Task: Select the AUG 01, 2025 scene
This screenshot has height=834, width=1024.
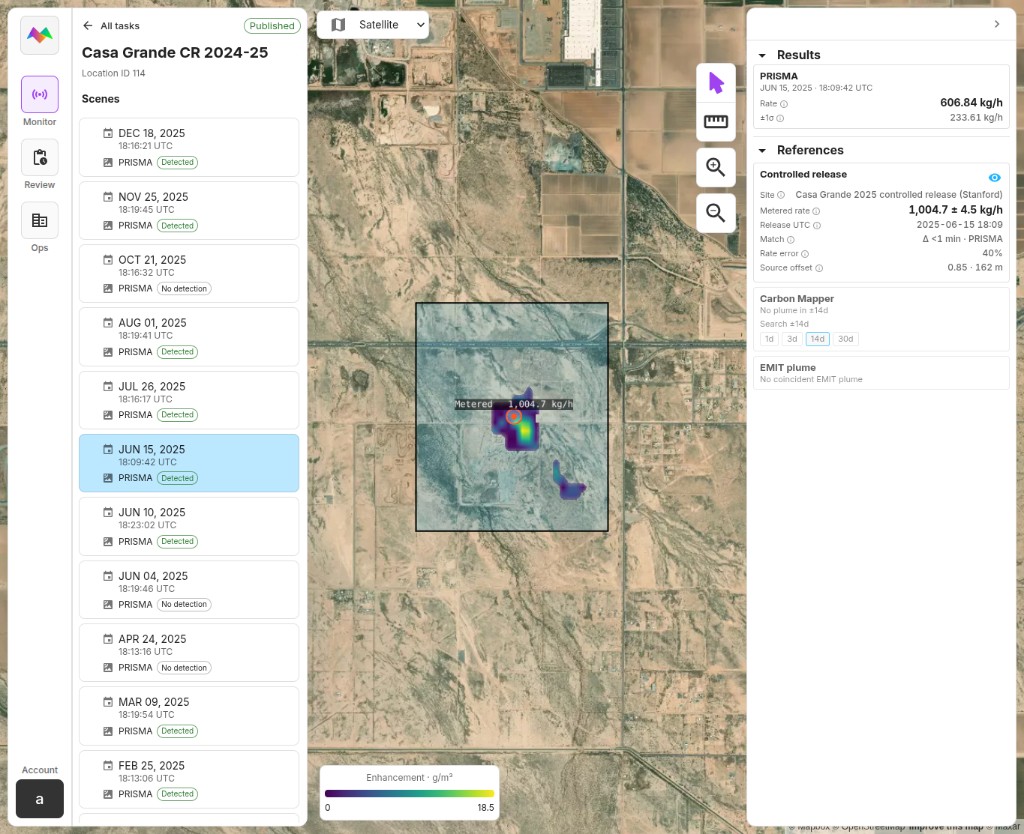Action: click(x=189, y=336)
